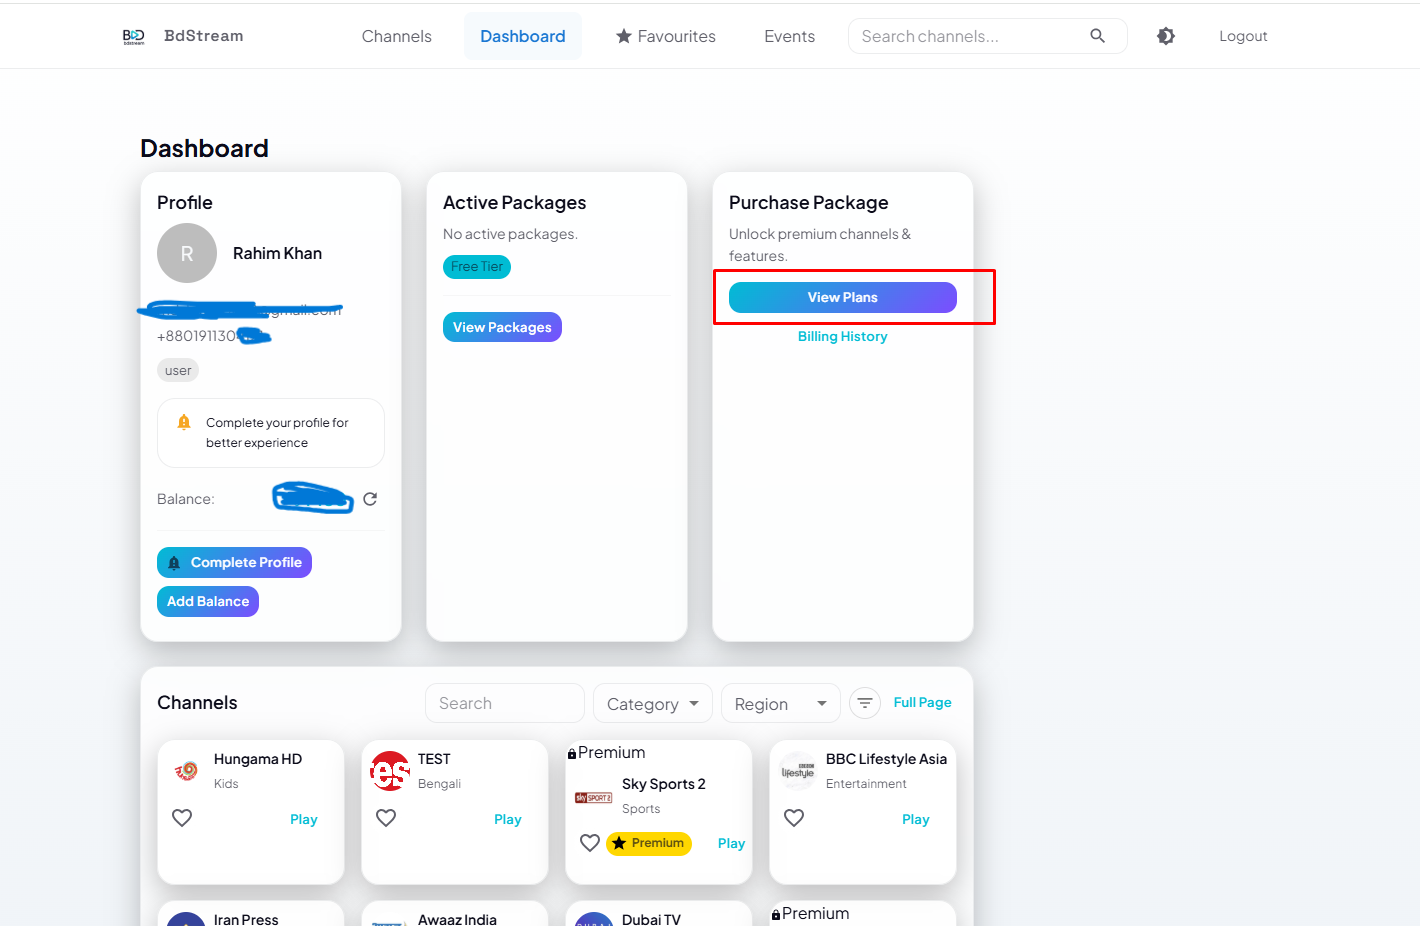Go to the Favourites tab
1420x926 pixels.
pos(666,36)
